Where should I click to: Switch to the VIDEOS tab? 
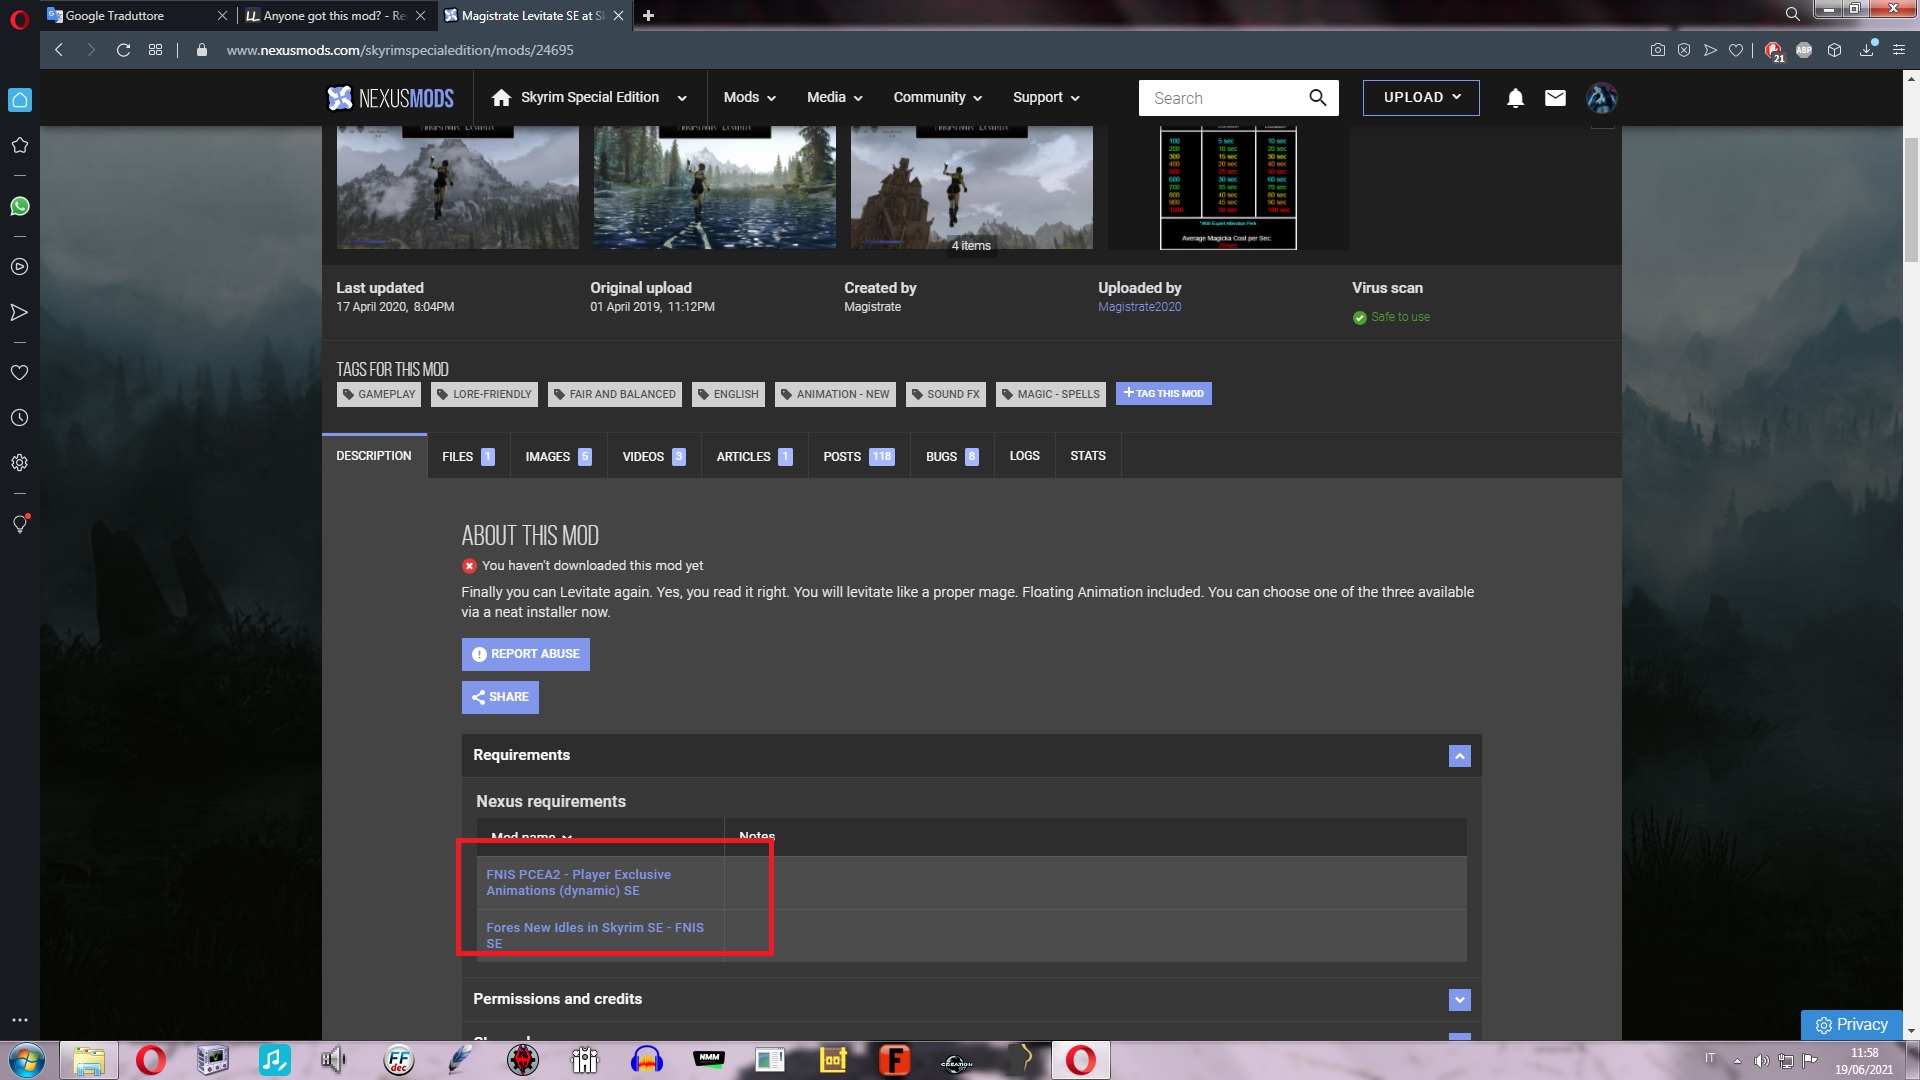pyautogui.click(x=653, y=456)
